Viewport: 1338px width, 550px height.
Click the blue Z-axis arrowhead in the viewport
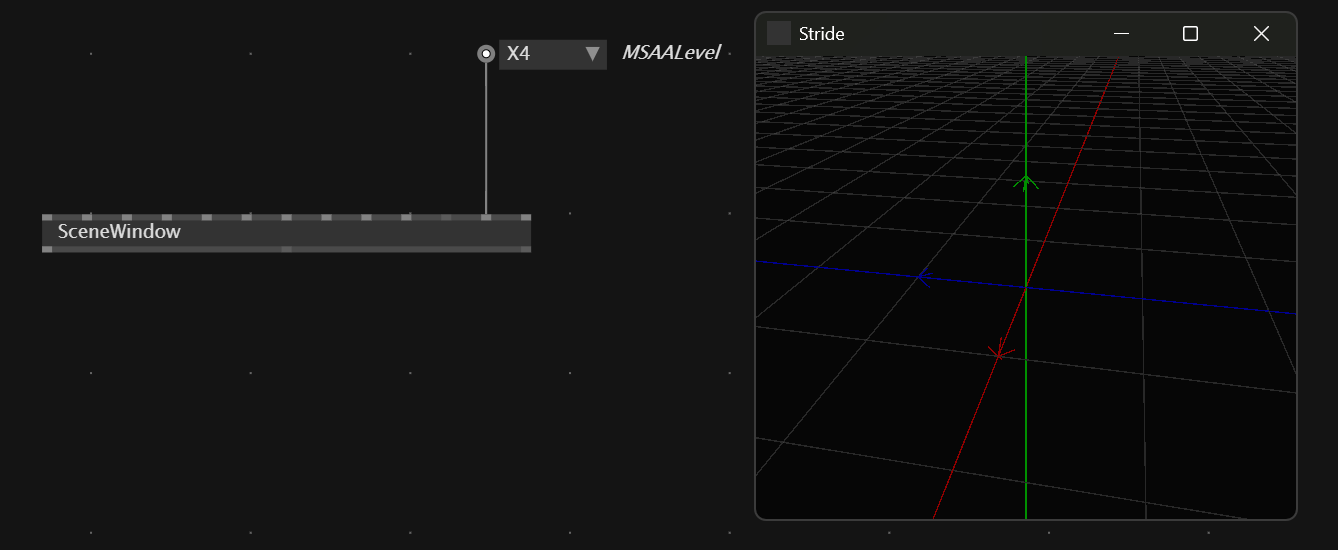[924, 277]
